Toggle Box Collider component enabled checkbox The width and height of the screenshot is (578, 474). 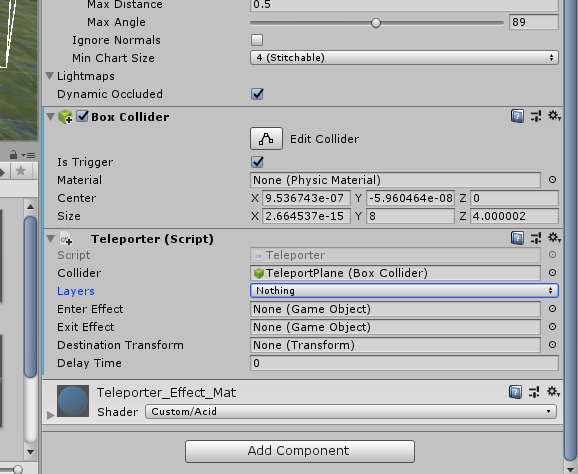[82, 116]
